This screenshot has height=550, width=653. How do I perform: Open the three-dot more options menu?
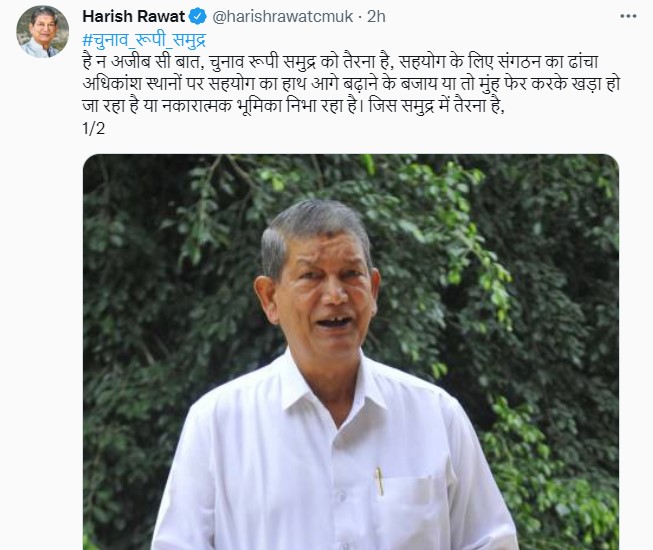[628, 17]
